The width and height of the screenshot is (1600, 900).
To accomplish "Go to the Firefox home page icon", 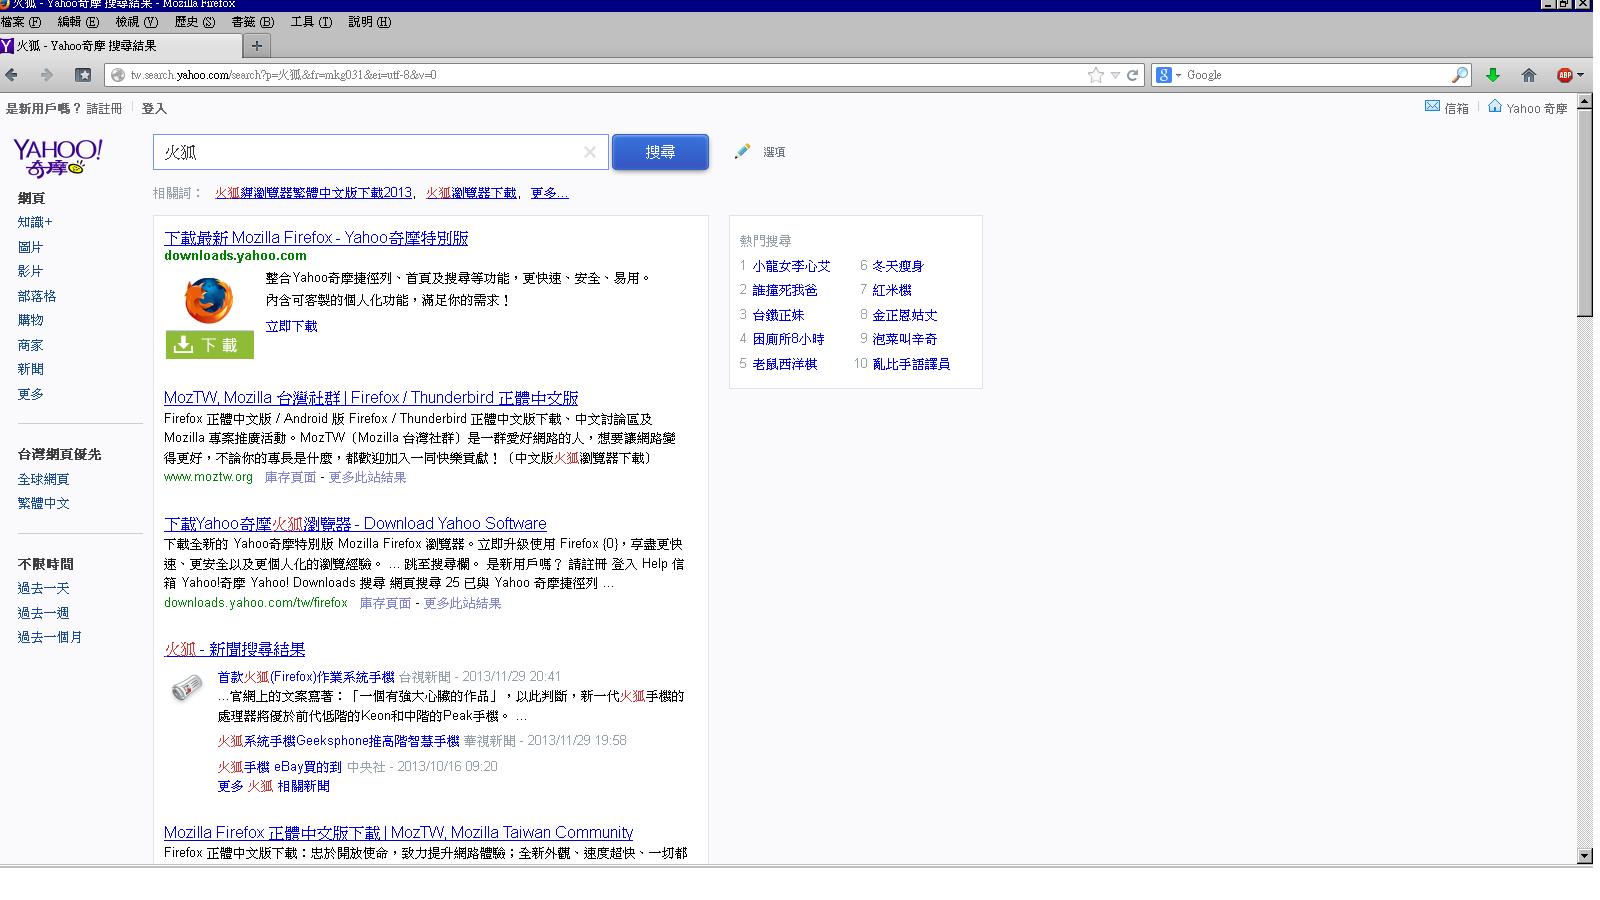I will 1528,75.
